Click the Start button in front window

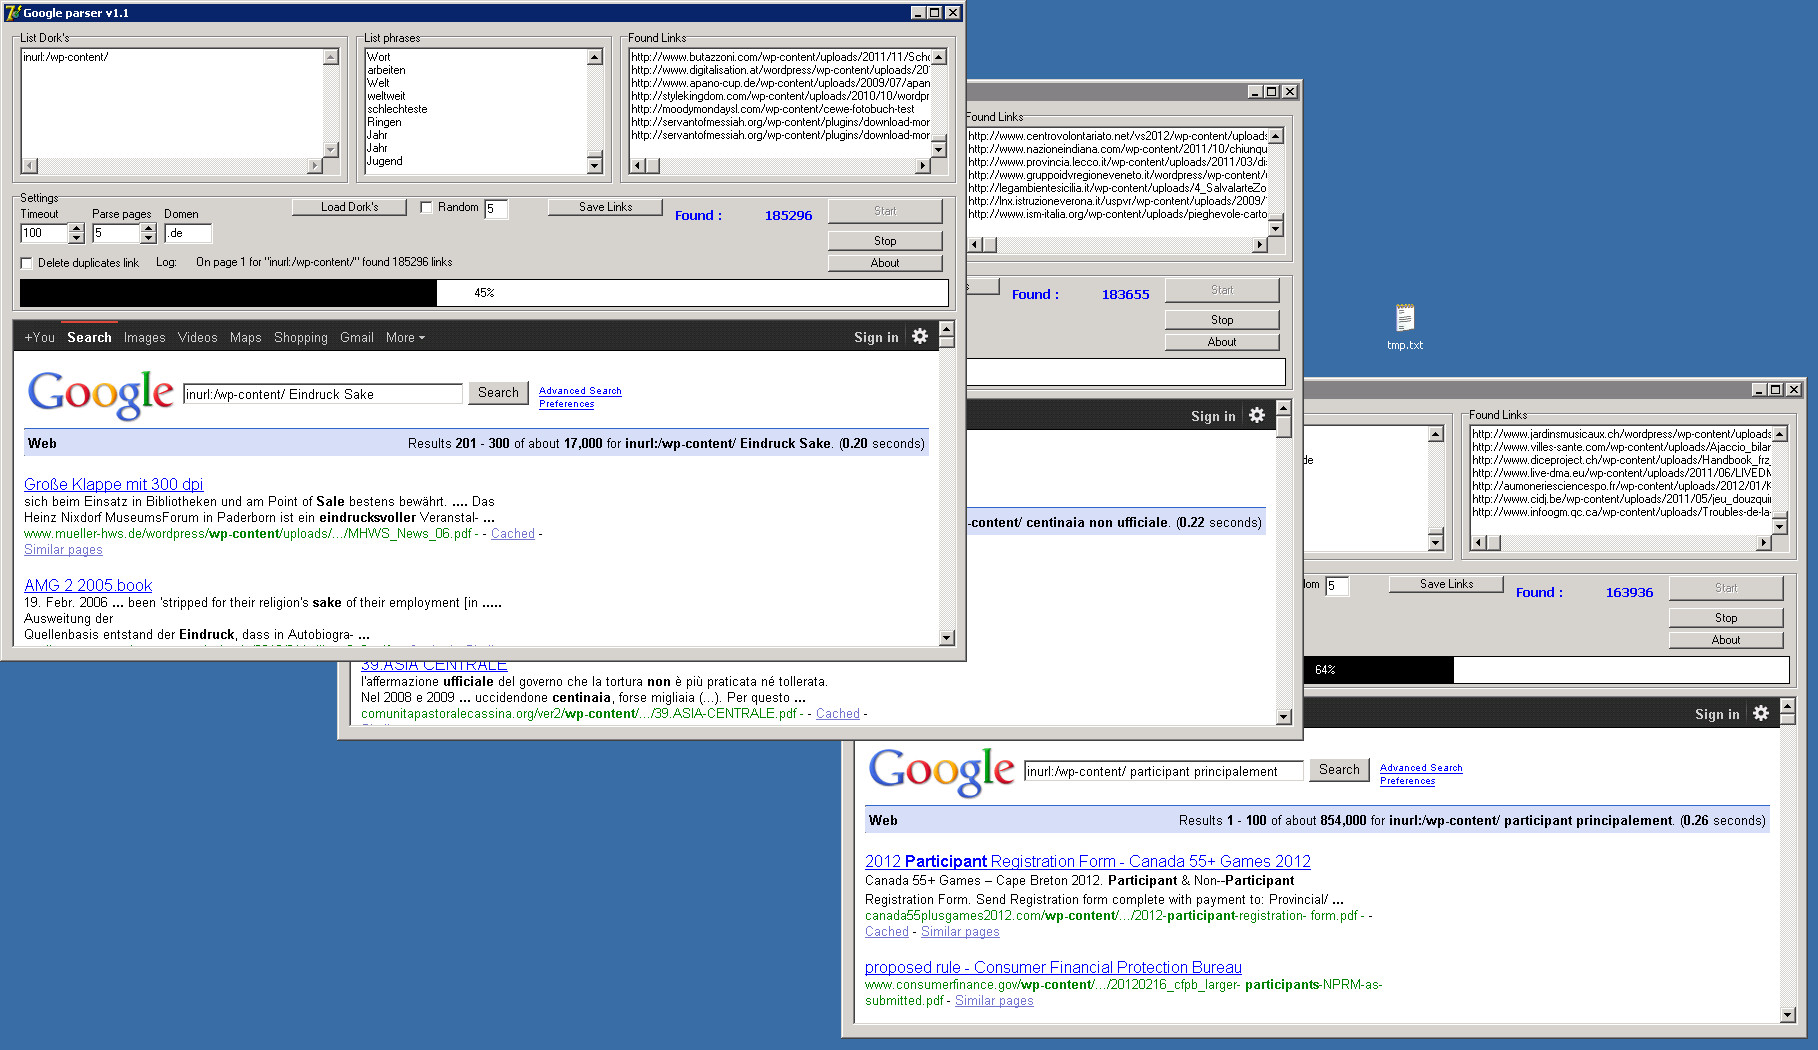885,211
